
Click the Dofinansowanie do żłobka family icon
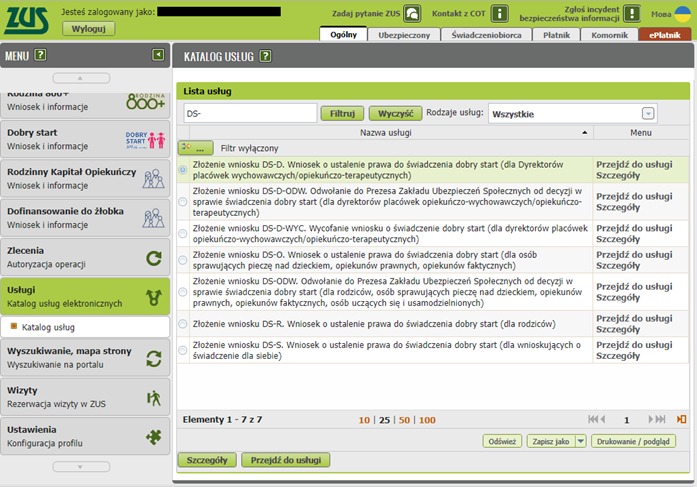153,218
